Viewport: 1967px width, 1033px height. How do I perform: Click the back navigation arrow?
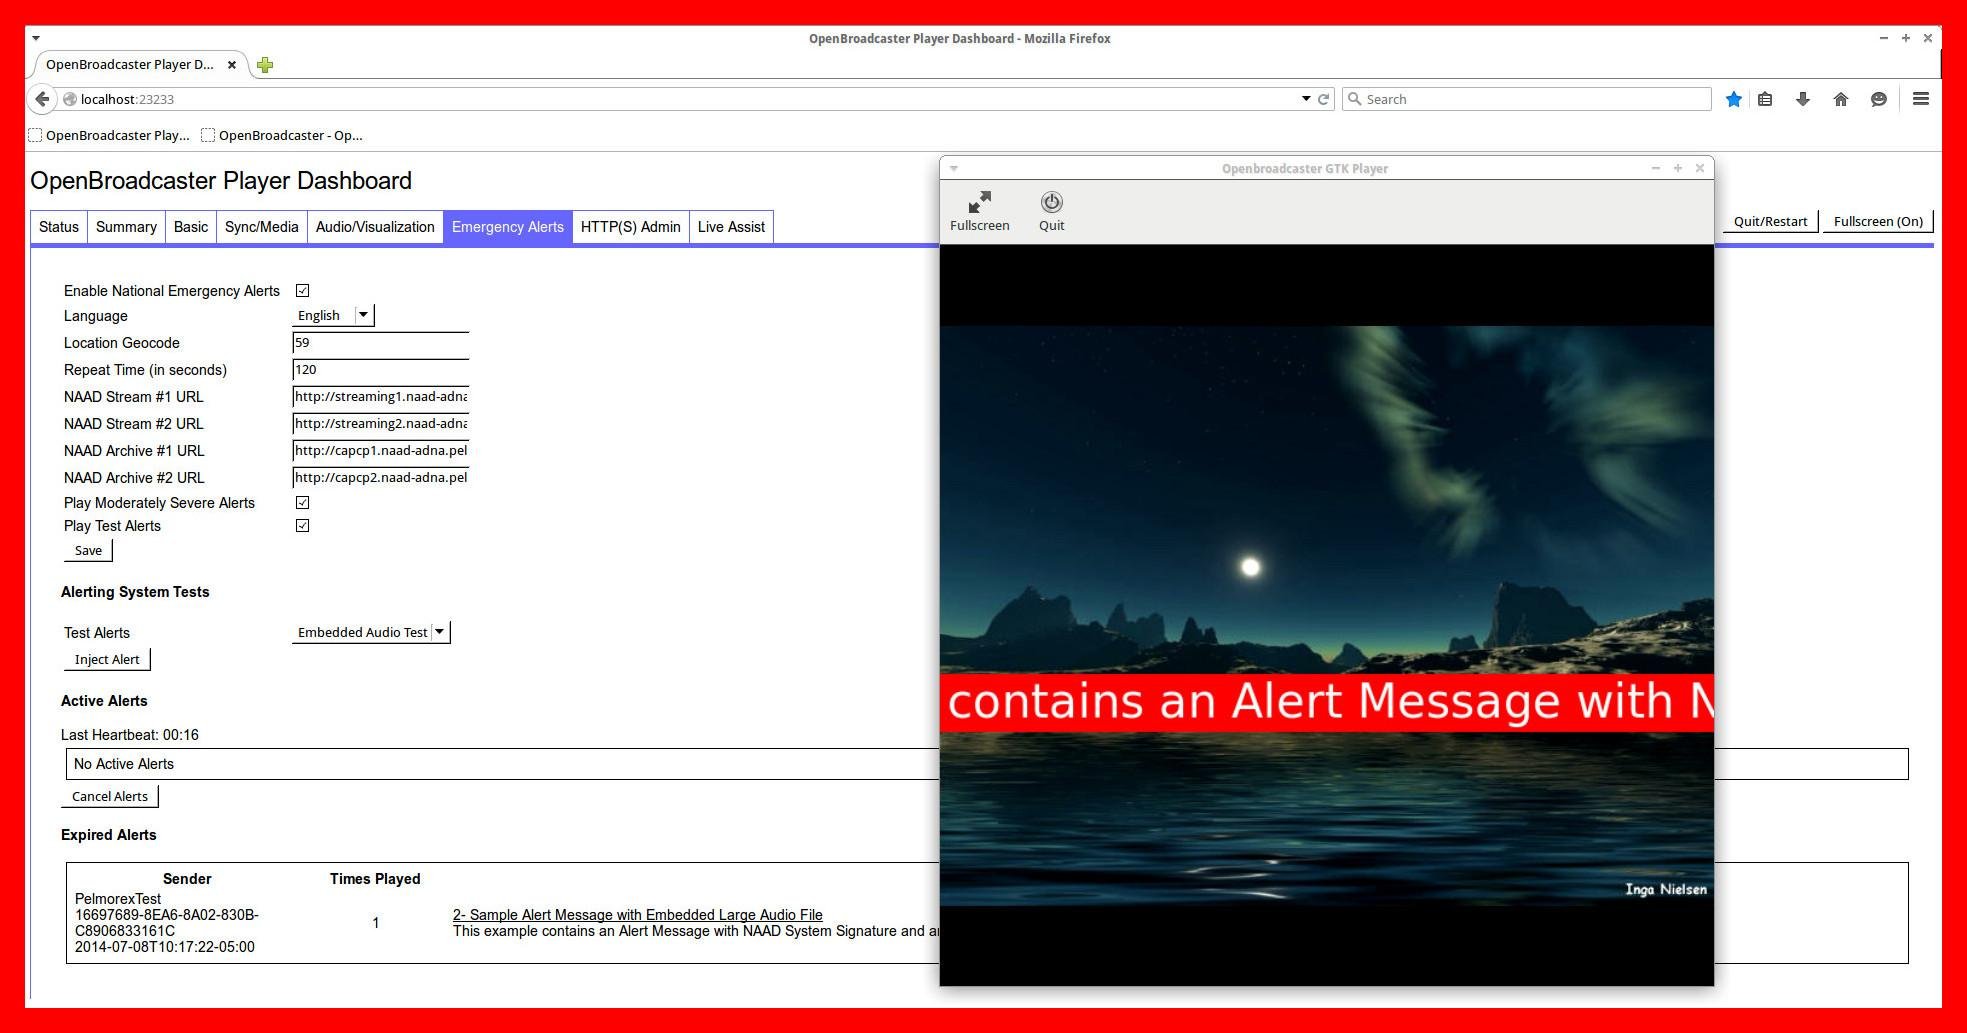click(x=41, y=99)
